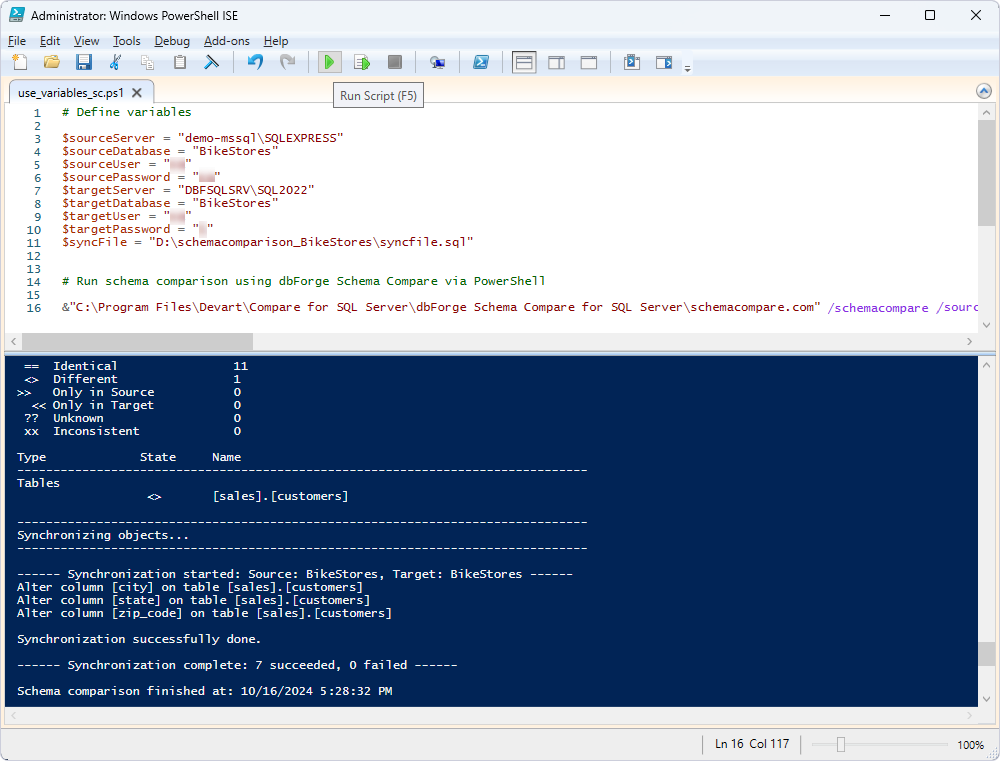This screenshot has width=1000, height=761.
Task: Open the File menu
Action: 17,41
